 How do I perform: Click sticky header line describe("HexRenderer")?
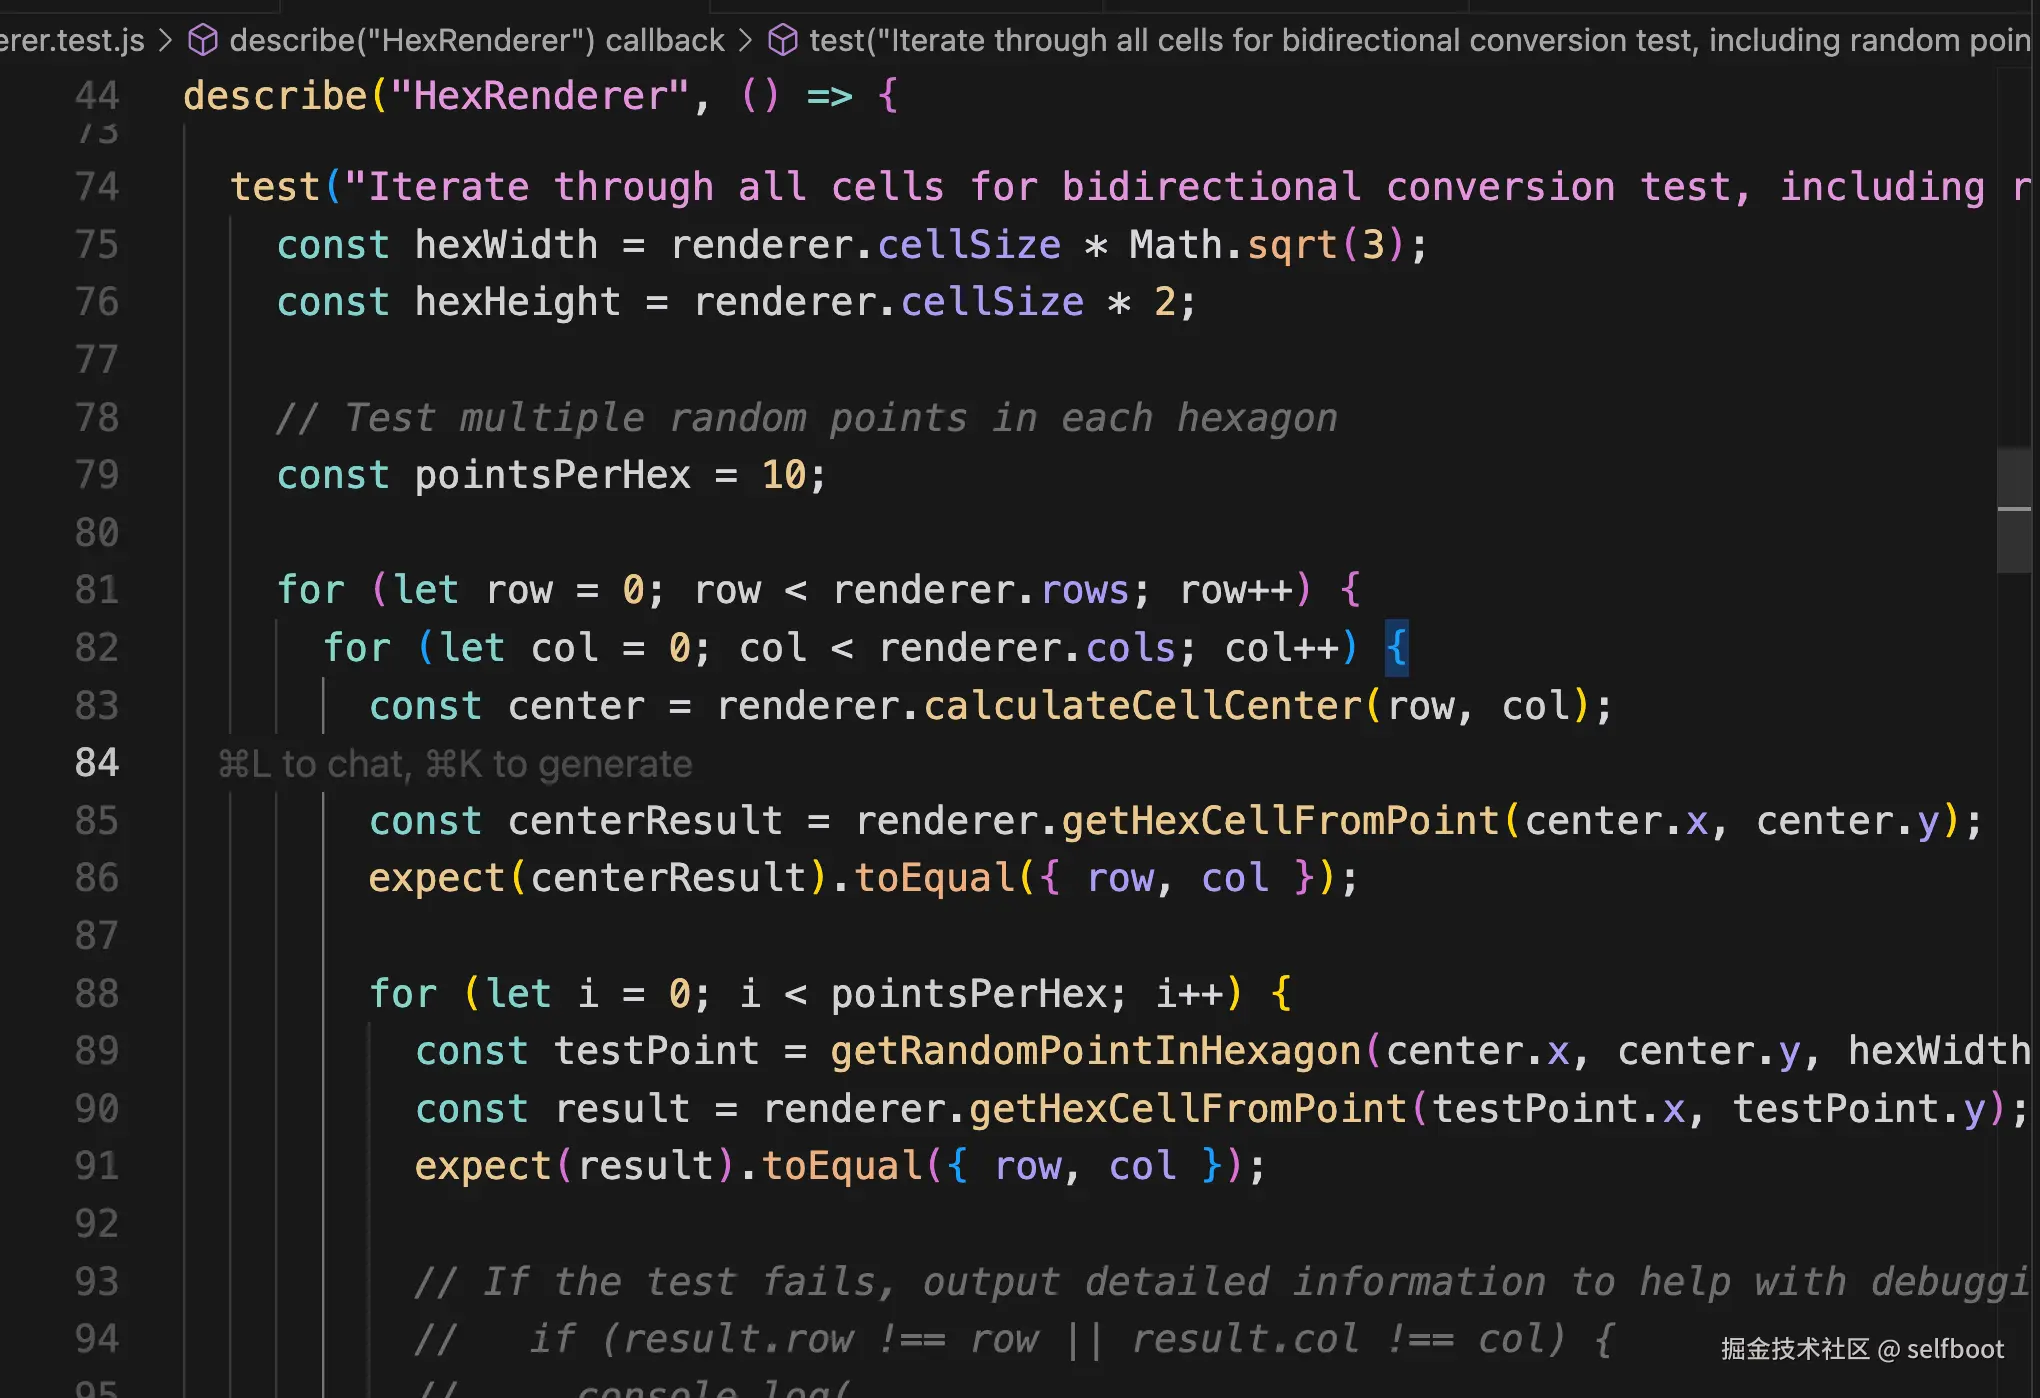click(540, 96)
